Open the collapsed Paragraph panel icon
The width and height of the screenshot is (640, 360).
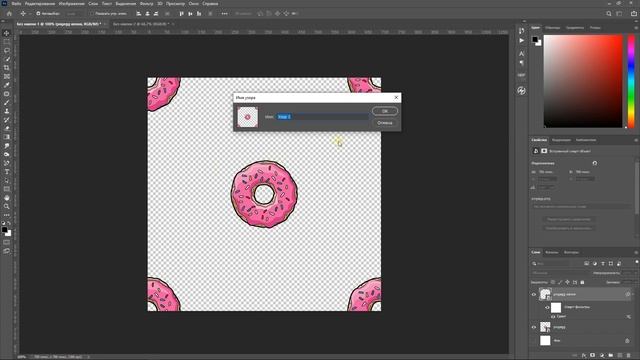522,63
